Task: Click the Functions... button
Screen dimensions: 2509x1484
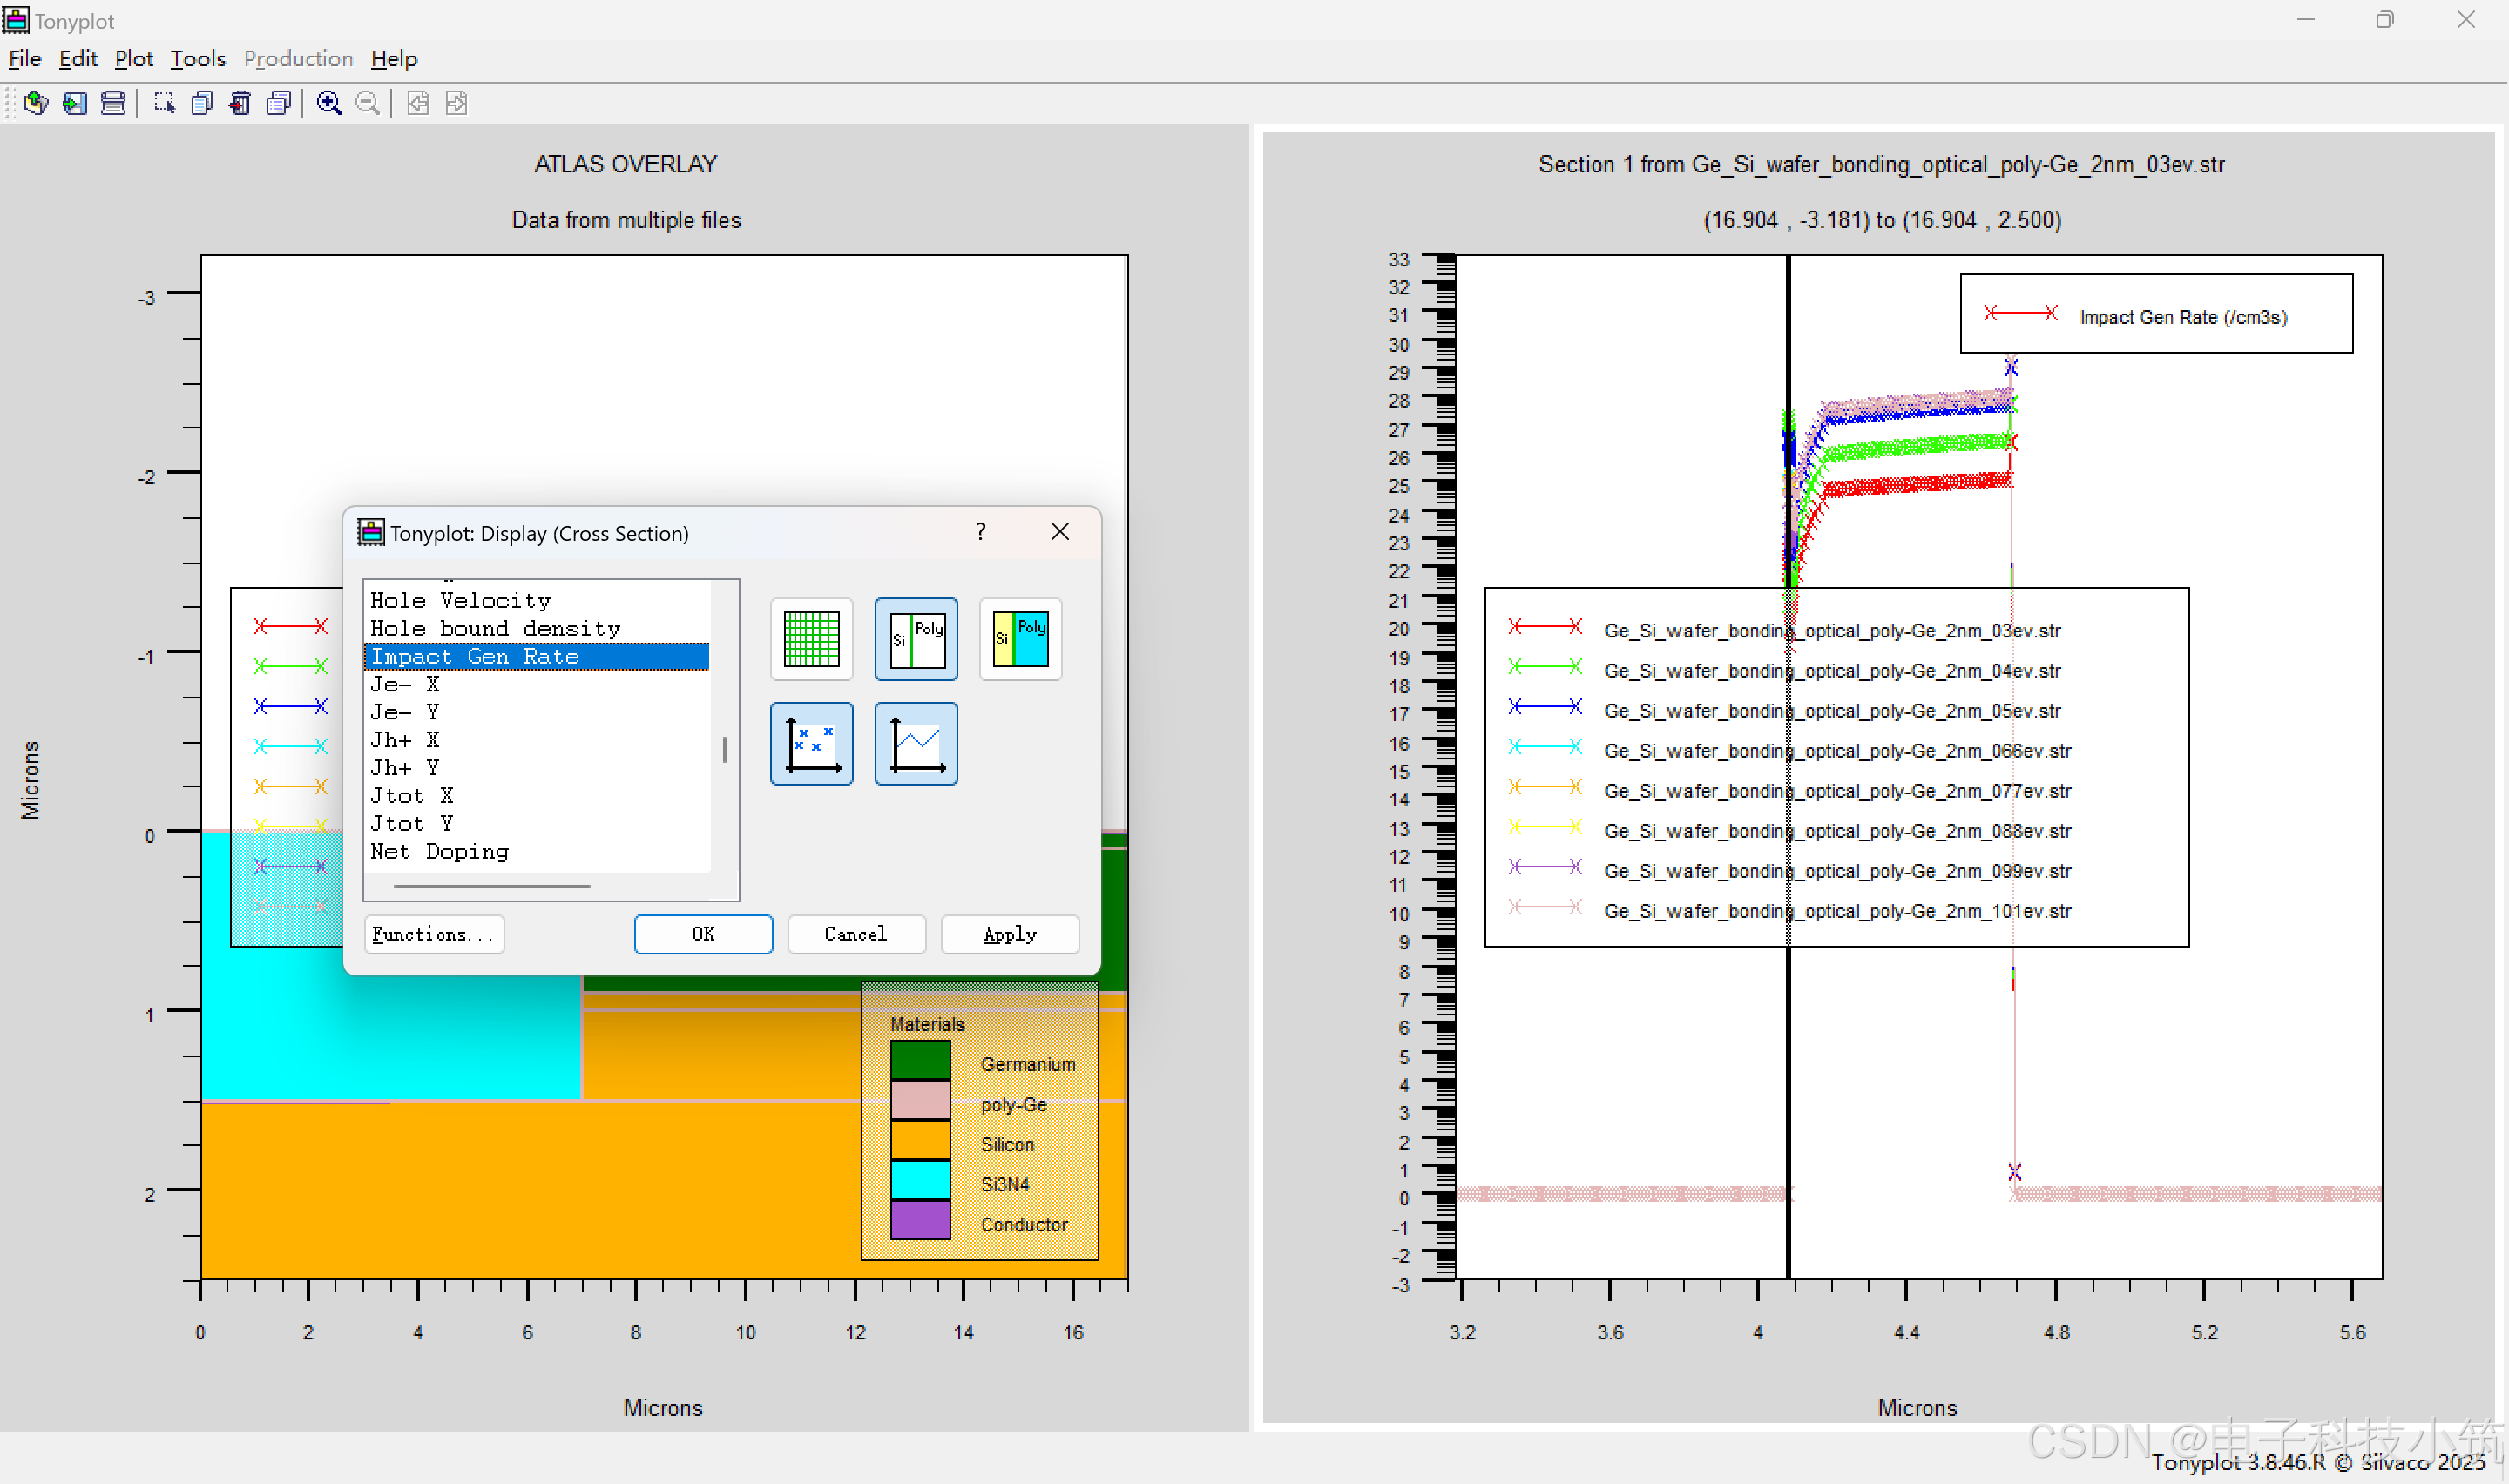Action: [433, 934]
